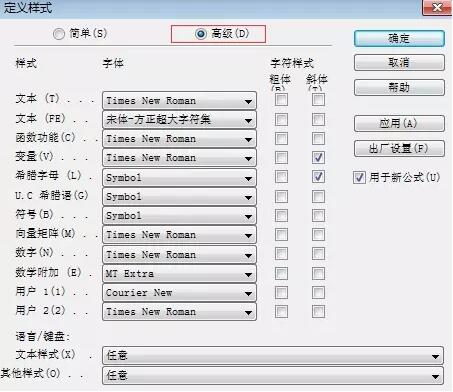Enable italic for 数字(N) row
This screenshot has height=392, width=453.
[318, 254]
